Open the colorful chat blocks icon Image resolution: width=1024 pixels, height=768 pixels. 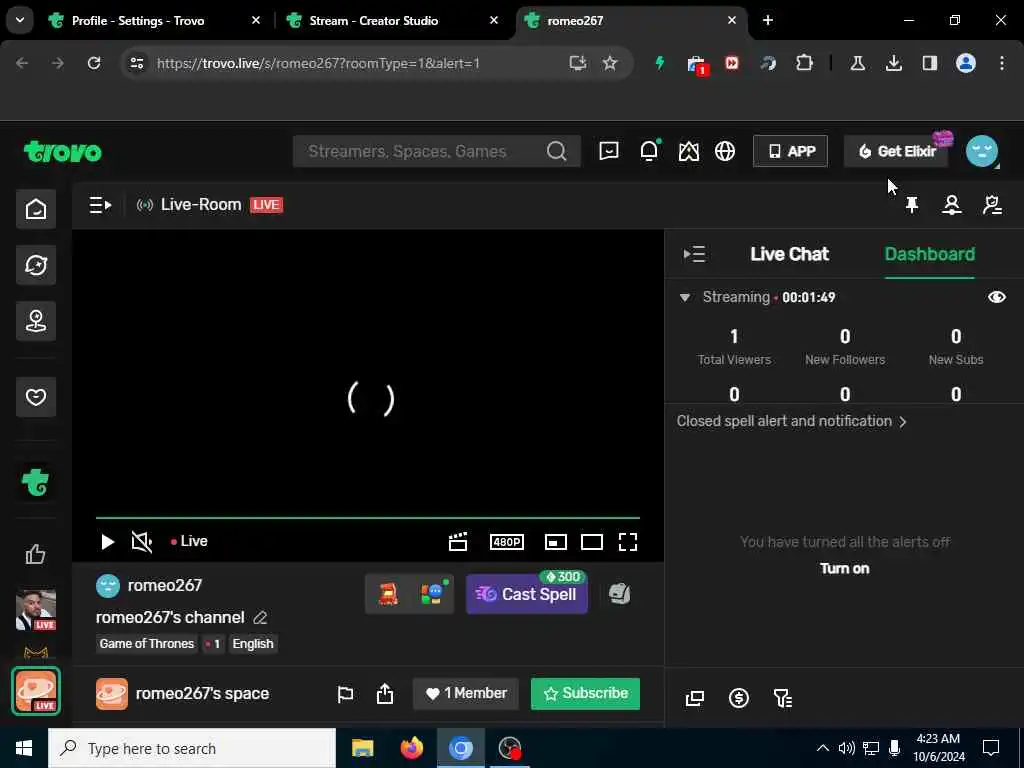point(432,594)
